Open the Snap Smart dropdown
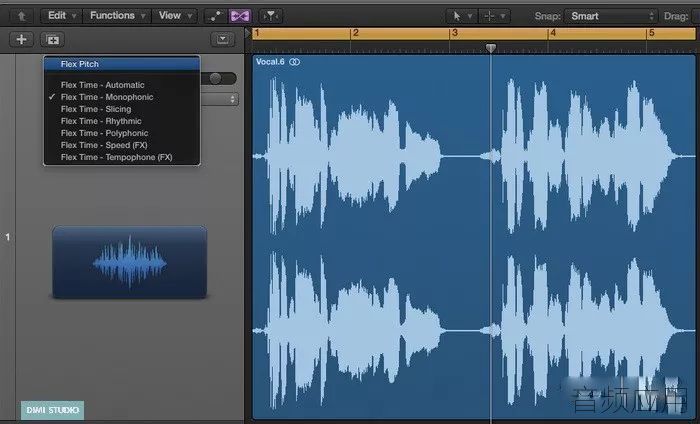700x424 pixels. [x=611, y=17]
